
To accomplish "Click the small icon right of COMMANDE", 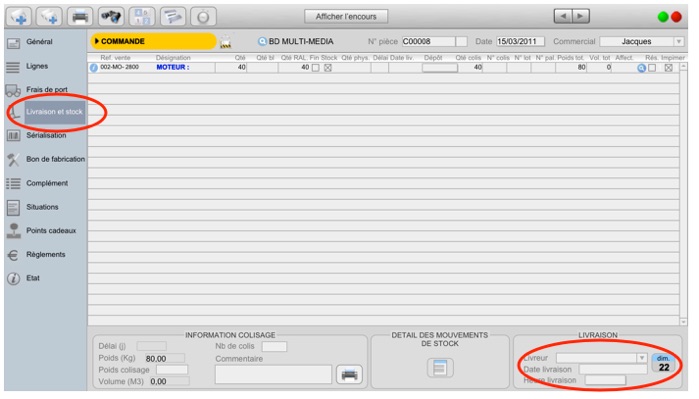I will click(226, 42).
